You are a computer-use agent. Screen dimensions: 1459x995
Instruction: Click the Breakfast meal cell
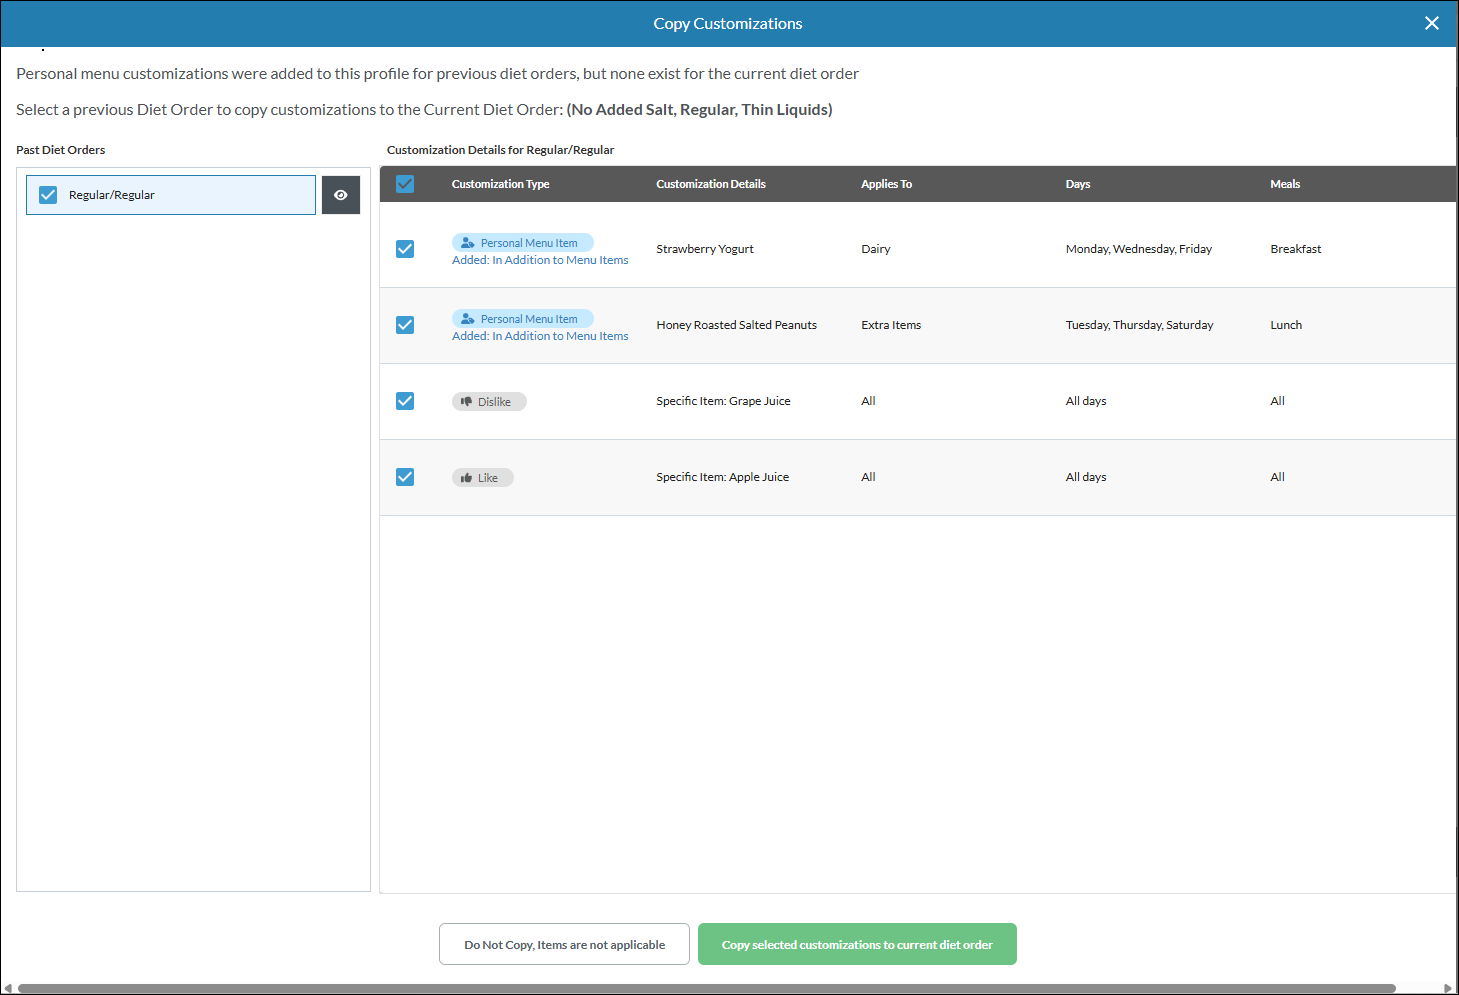click(1296, 249)
